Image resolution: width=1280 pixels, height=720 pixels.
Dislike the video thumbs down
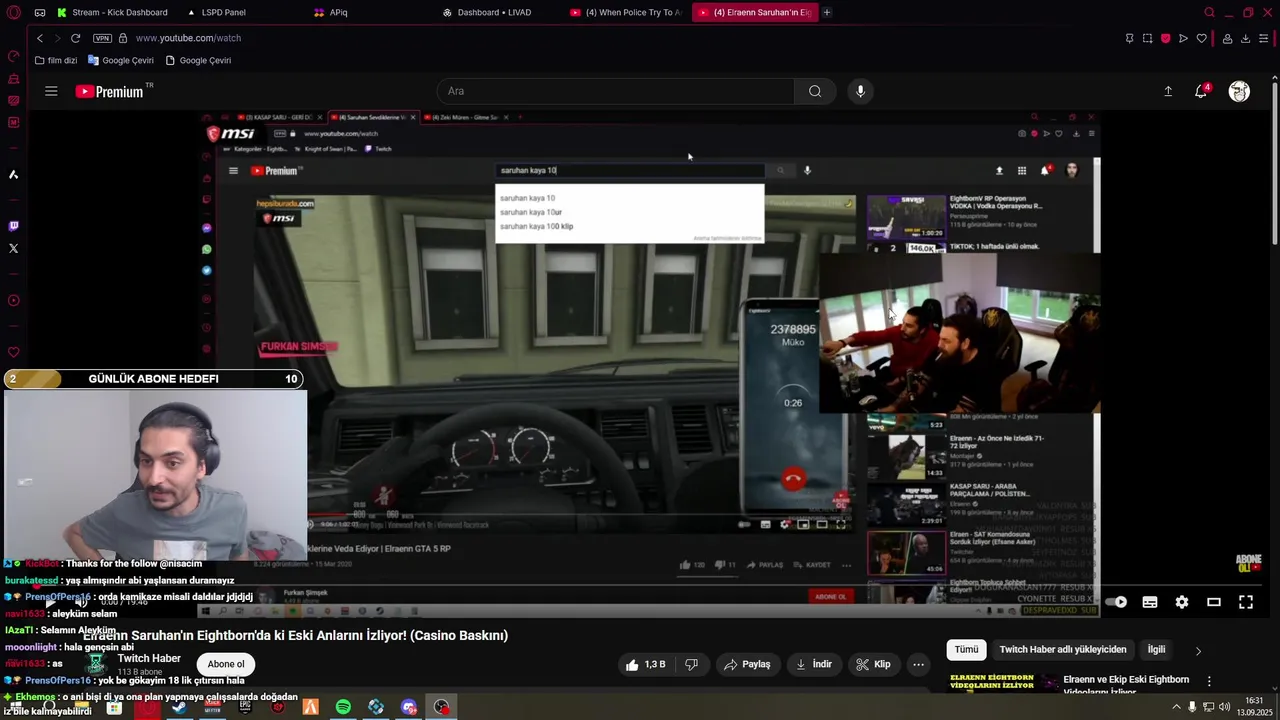(x=691, y=664)
